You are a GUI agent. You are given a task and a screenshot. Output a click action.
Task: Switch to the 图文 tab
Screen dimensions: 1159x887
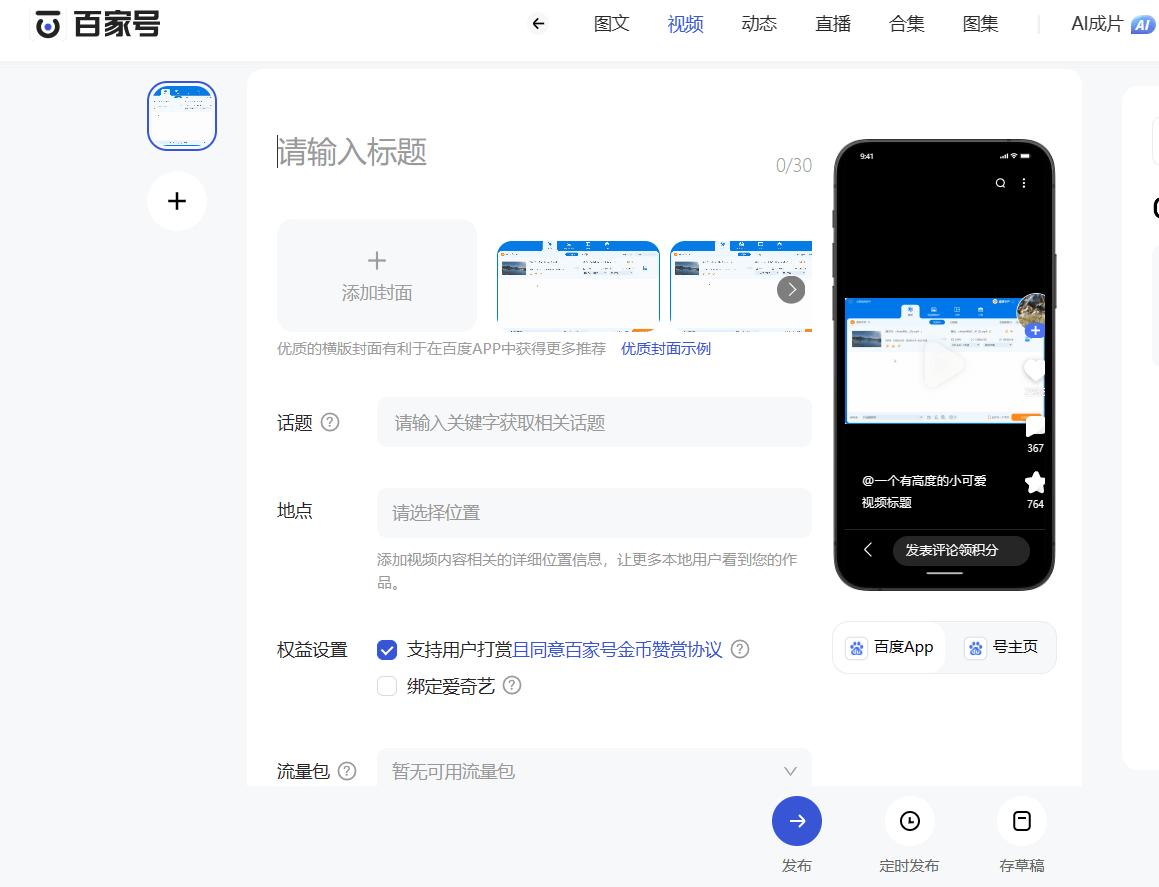[611, 23]
